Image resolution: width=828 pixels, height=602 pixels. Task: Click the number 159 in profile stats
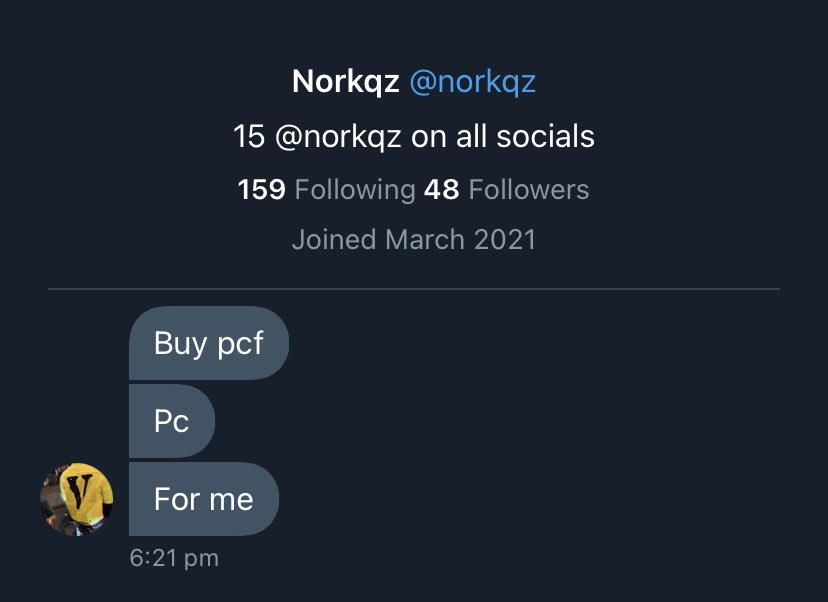(261, 189)
